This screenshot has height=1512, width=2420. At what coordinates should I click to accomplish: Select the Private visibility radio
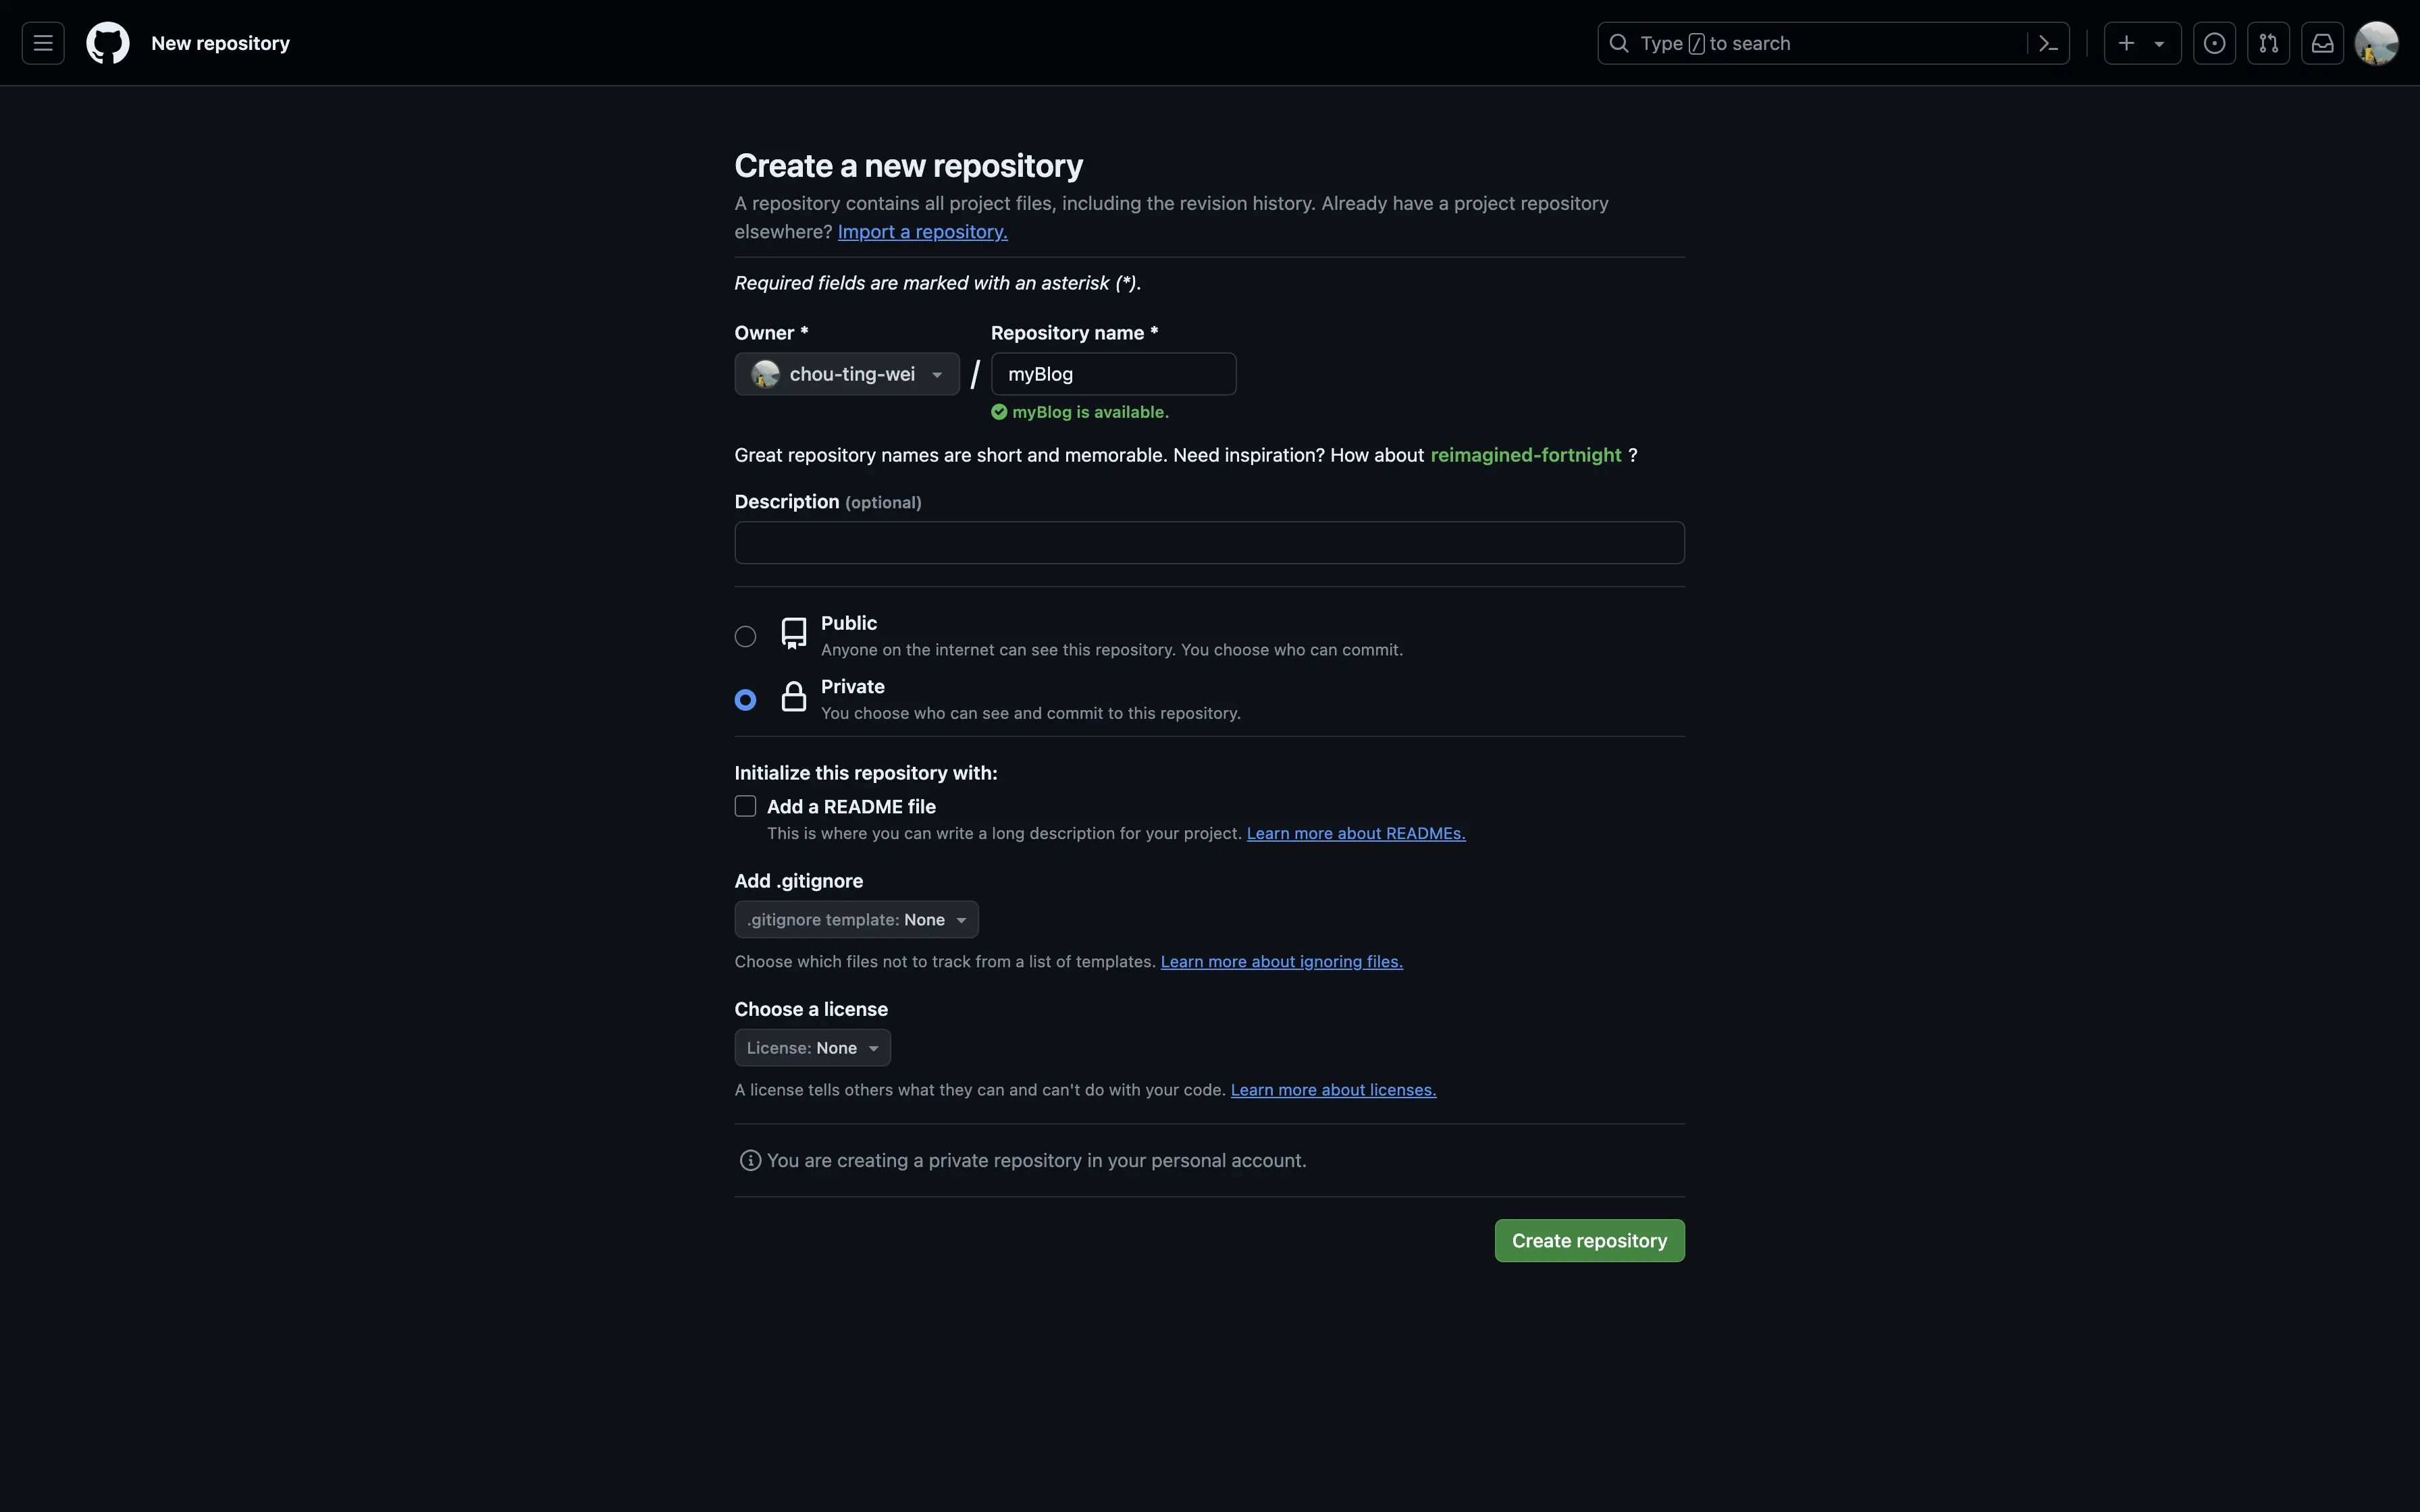(x=745, y=700)
